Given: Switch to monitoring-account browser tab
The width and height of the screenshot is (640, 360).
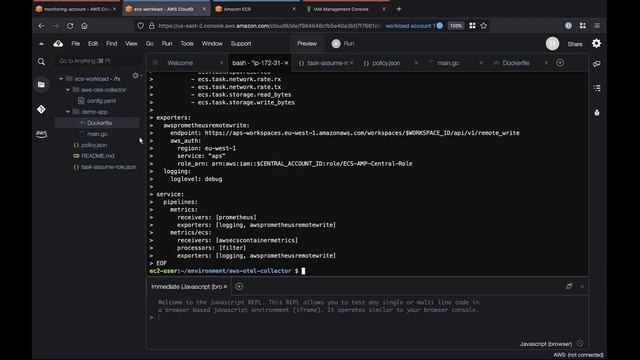Looking at the screenshot, I should [76, 9].
